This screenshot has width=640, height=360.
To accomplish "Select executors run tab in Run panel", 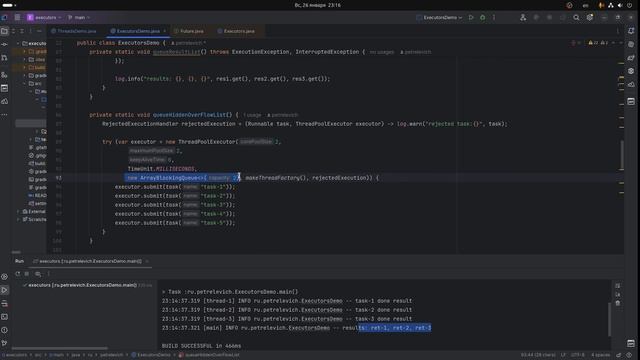I will point(87,261).
